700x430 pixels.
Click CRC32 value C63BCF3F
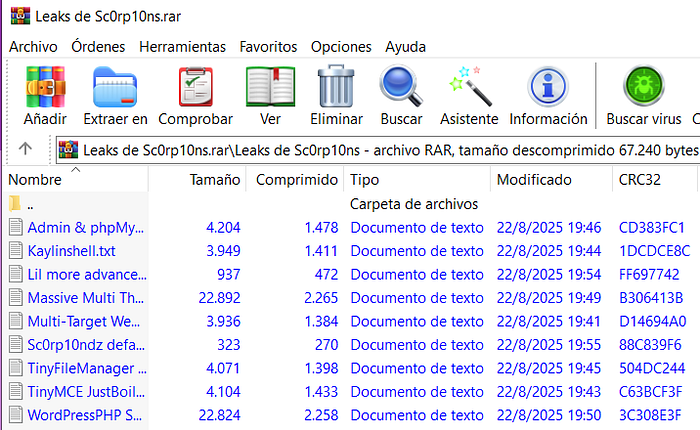(650, 392)
